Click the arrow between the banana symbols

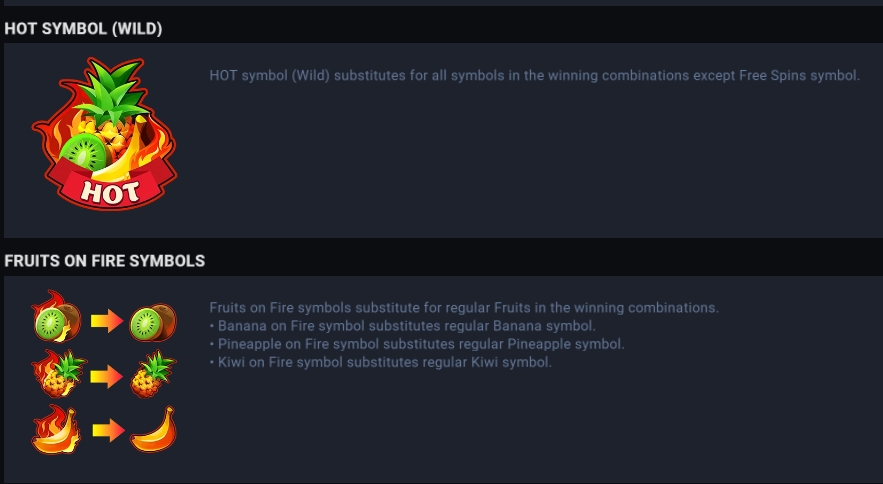tap(108, 430)
